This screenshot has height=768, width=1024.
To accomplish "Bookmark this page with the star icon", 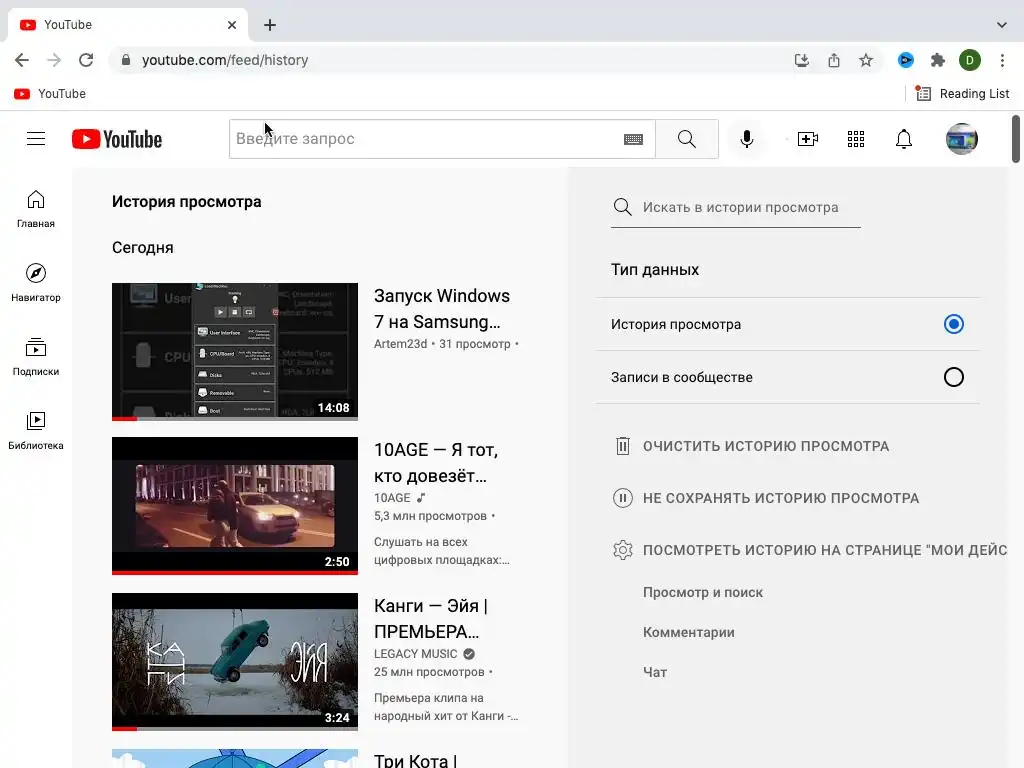I will click(866, 60).
